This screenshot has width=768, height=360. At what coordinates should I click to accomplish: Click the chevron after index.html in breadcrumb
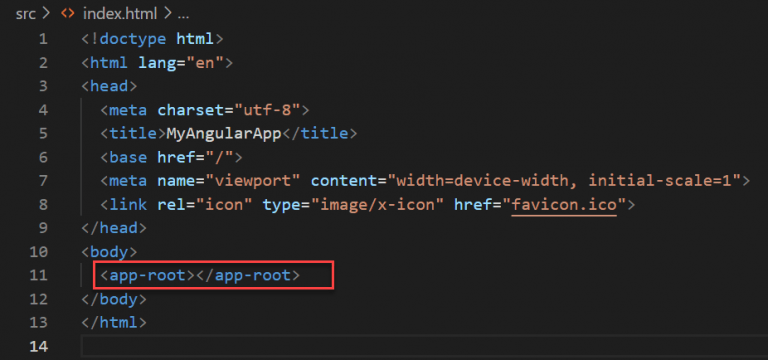point(168,14)
